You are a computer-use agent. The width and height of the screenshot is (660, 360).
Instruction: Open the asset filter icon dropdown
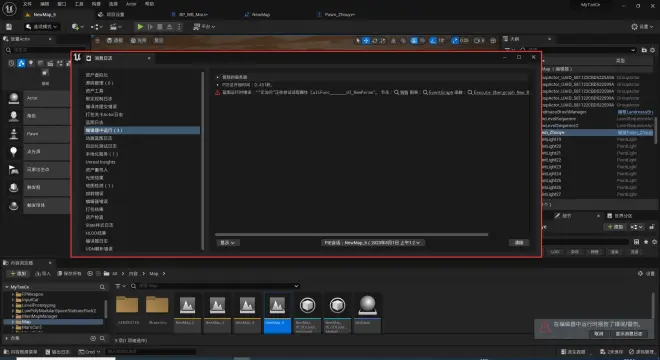120,286
